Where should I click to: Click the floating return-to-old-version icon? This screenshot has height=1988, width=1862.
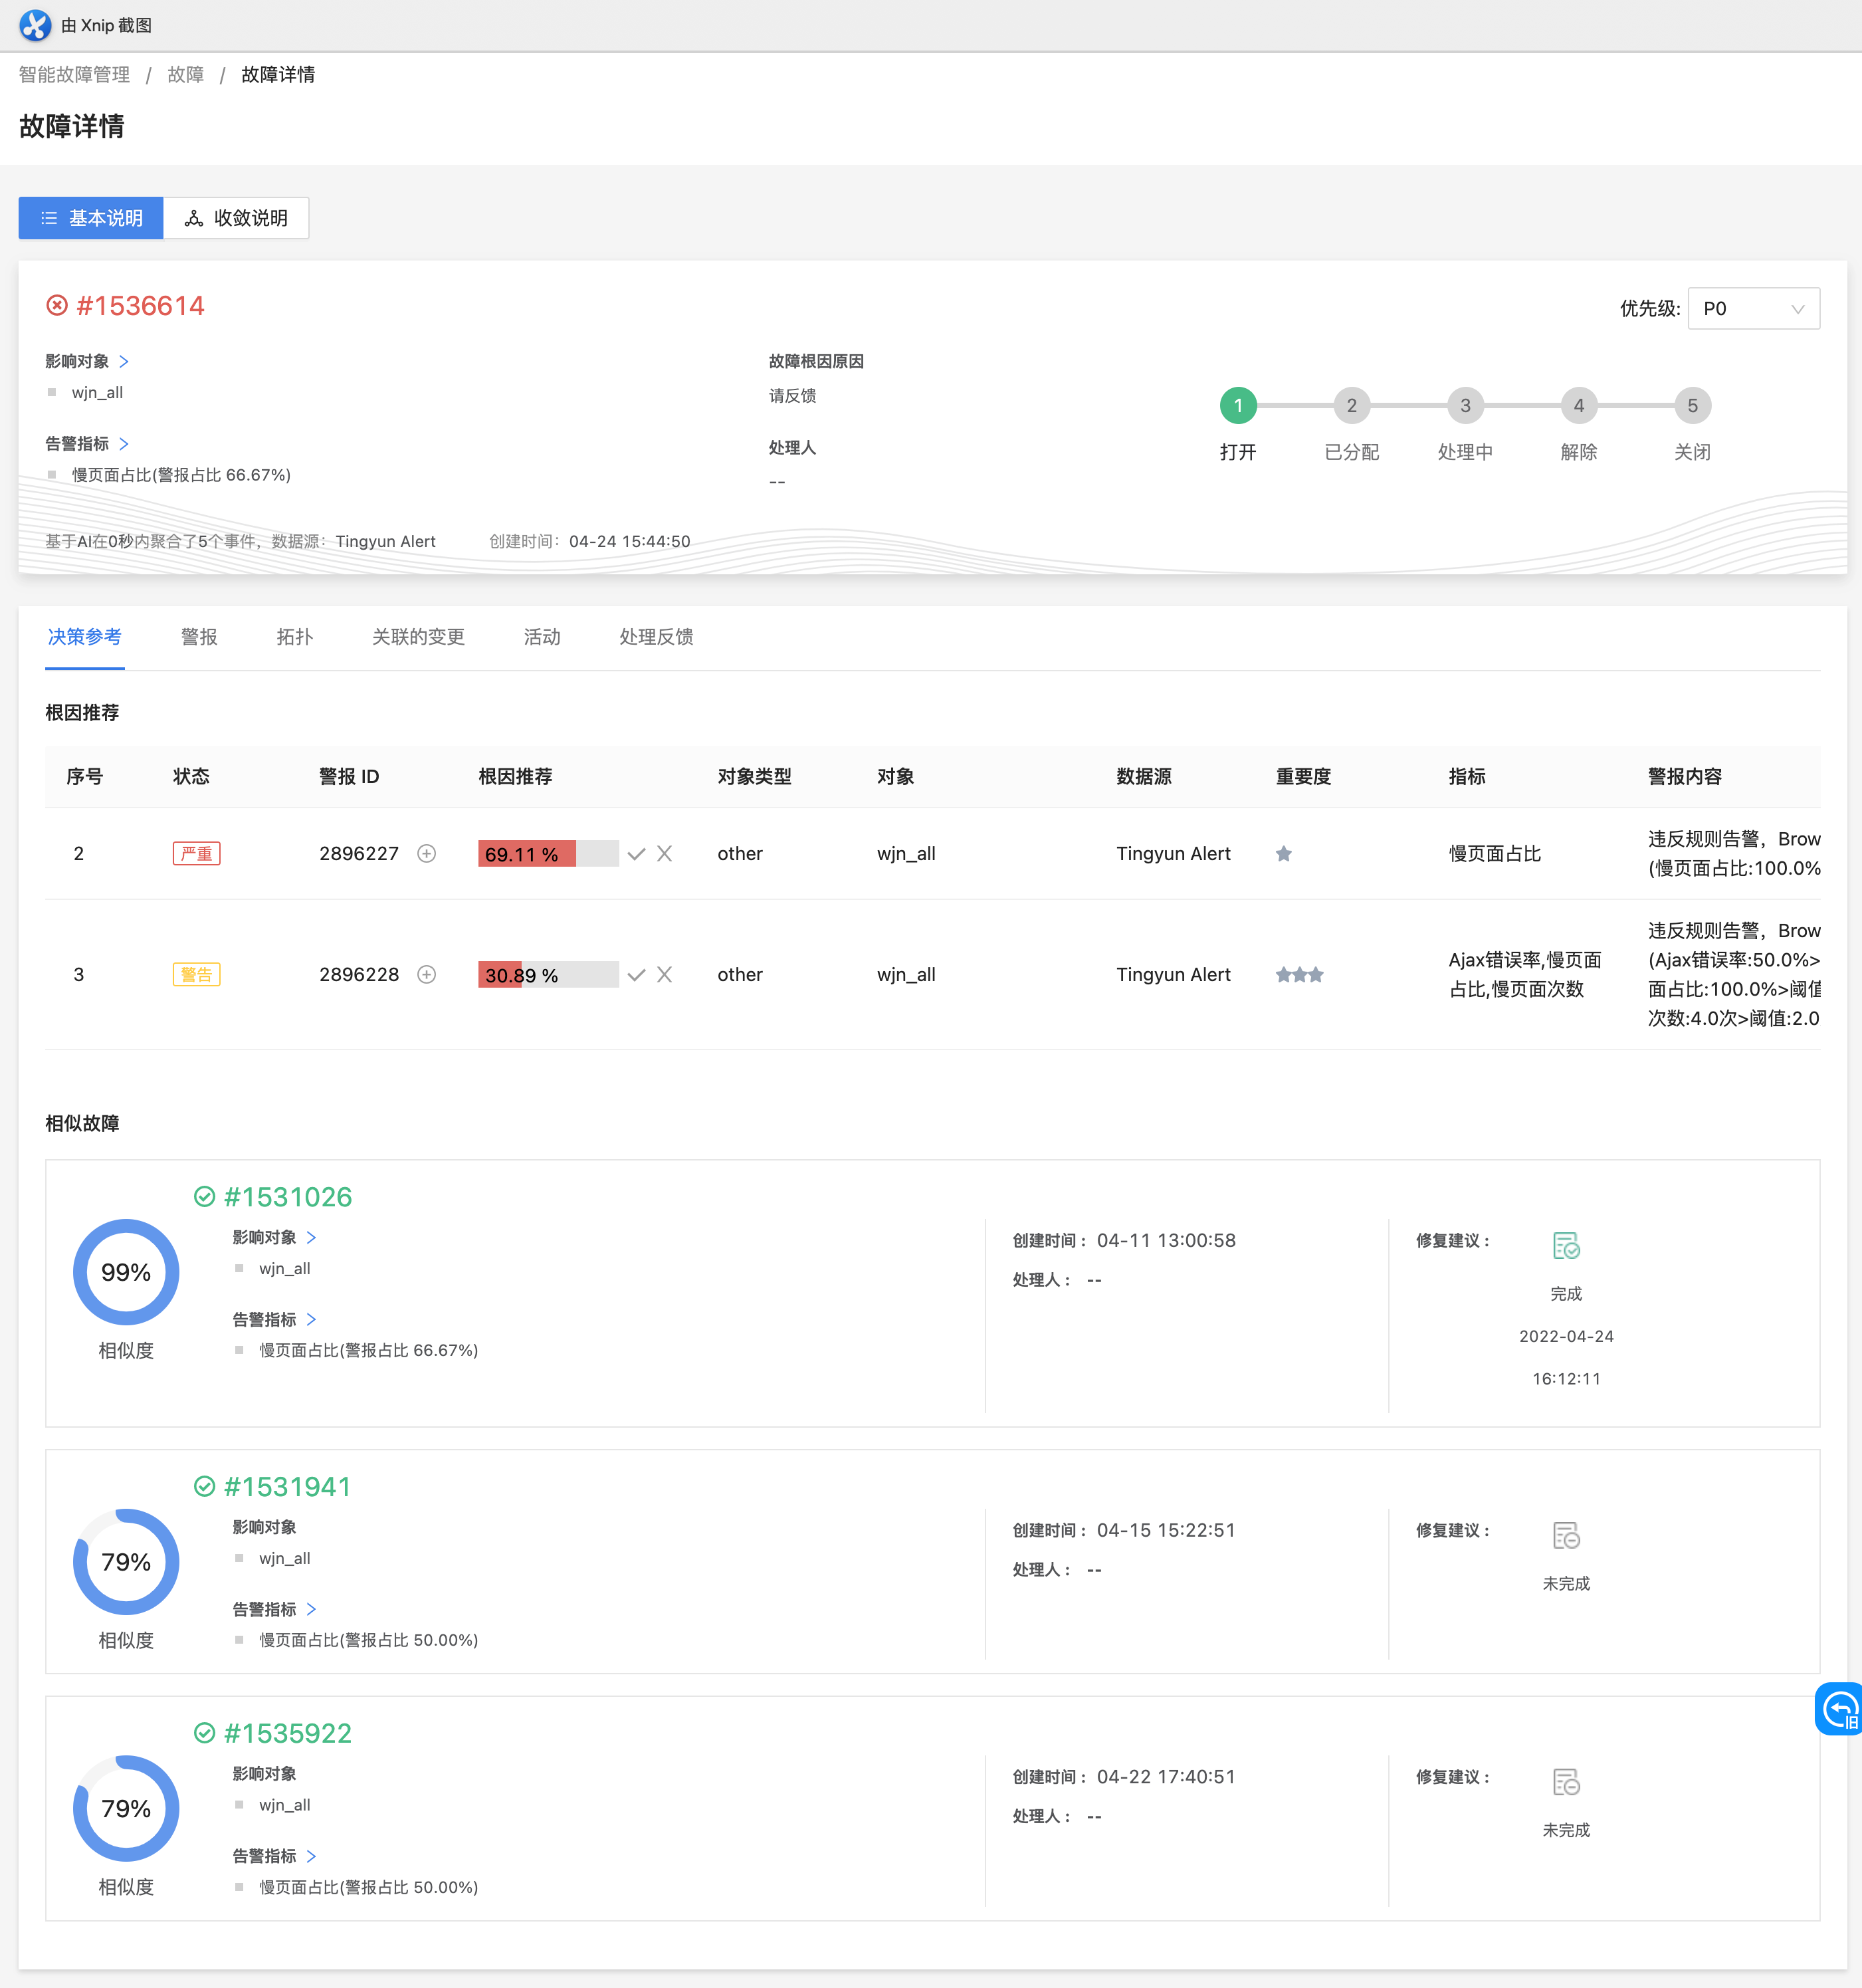point(1839,1709)
